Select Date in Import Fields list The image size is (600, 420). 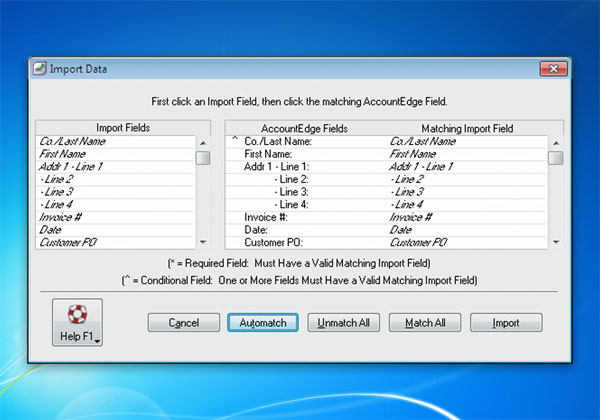point(115,230)
